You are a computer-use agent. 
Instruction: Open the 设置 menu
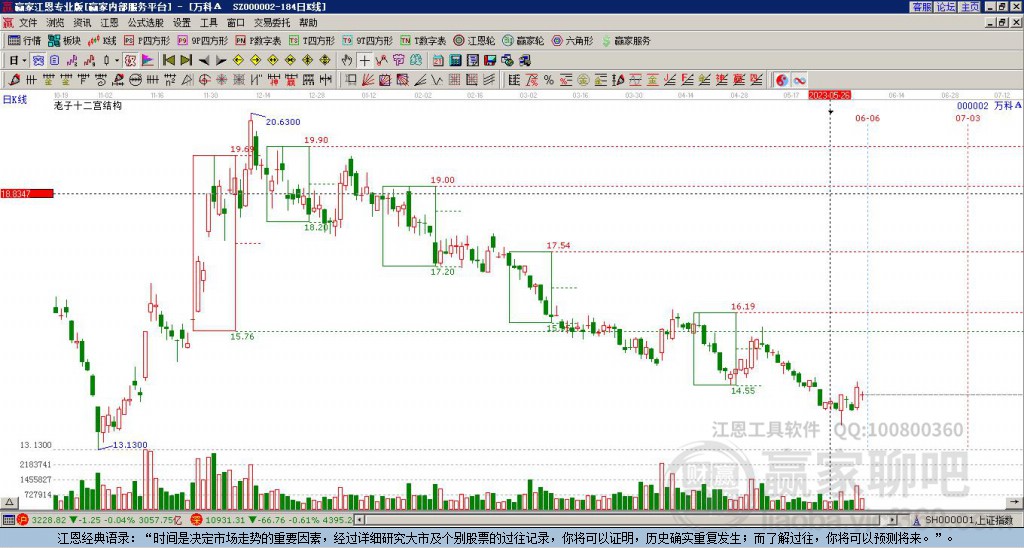point(182,23)
